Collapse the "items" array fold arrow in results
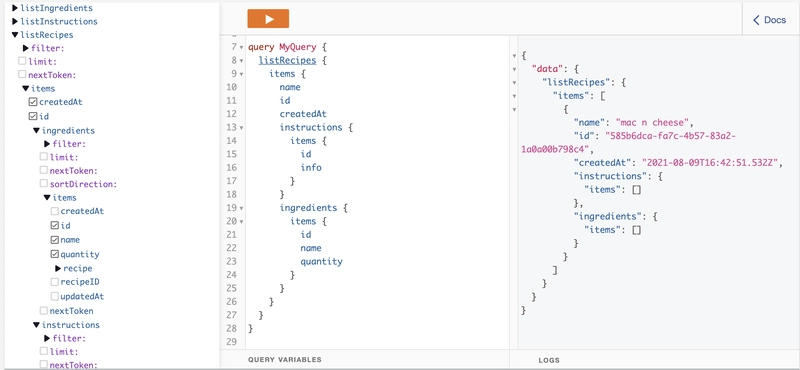The width and height of the screenshot is (800, 370). pos(514,95)
